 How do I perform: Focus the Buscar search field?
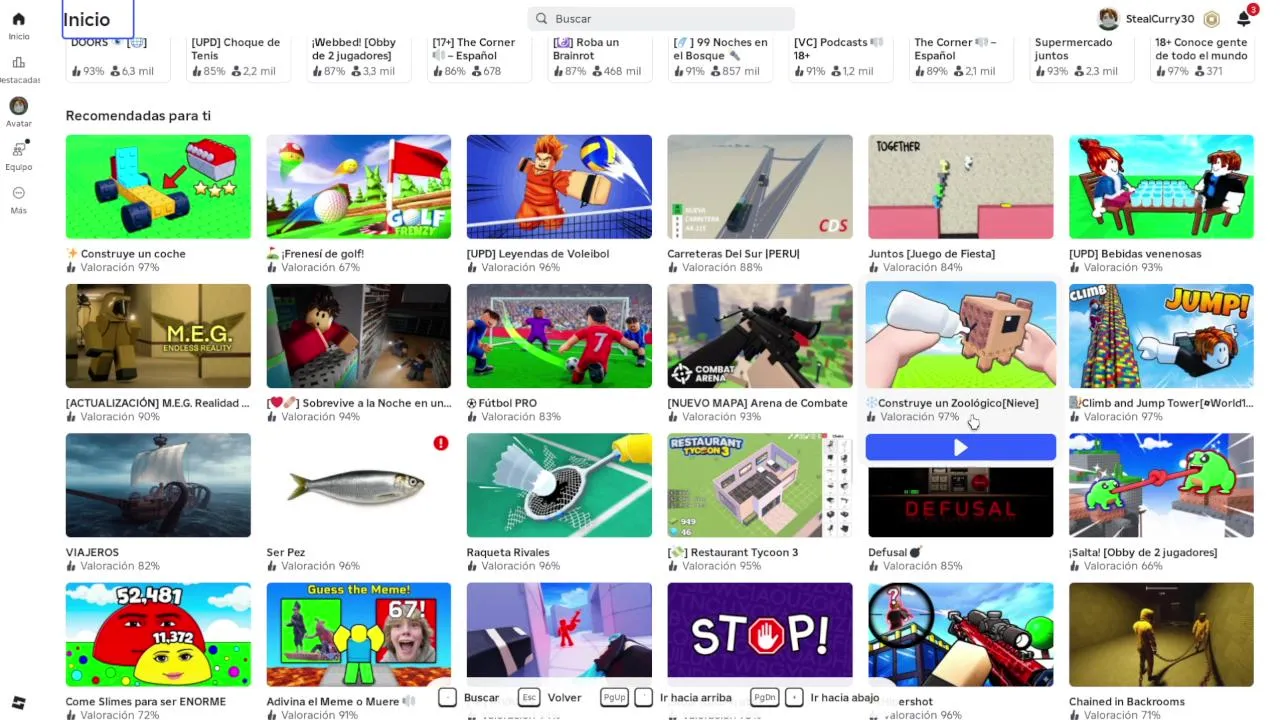click(661, 18)
